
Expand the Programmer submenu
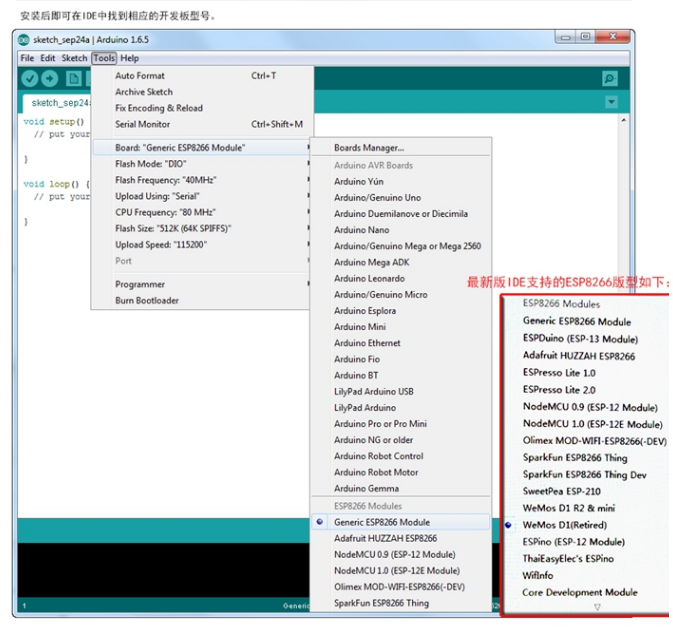tap(202, 284)
